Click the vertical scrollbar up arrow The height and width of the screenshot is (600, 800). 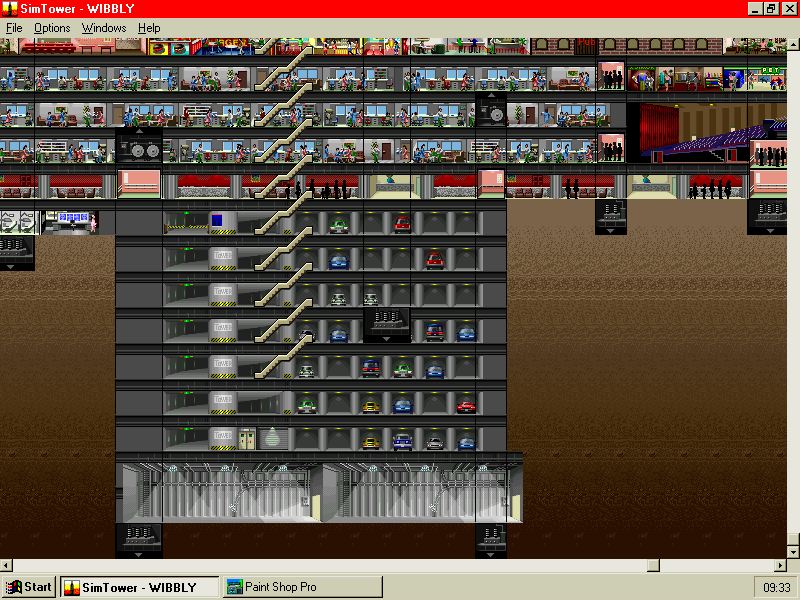(x=793, y=44)
